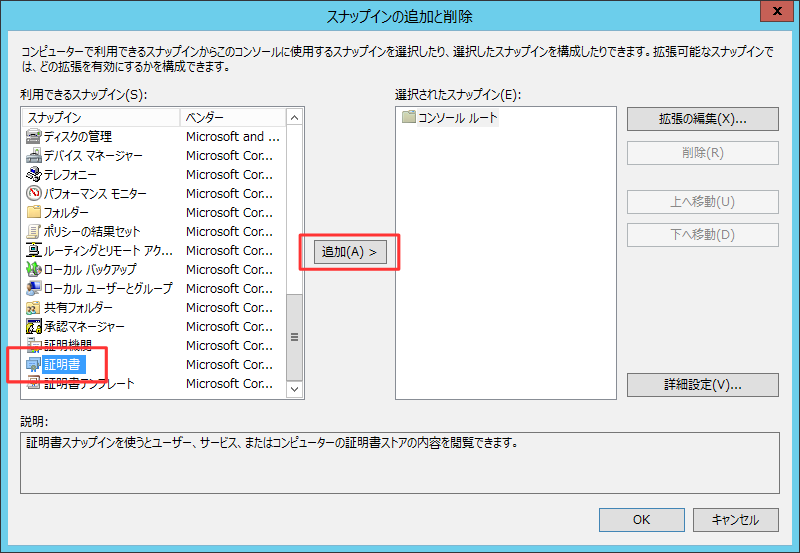
Task: Click the ルーティングとリモート アクセス icon
Action: pyautogui.click(x=34, y=250)
